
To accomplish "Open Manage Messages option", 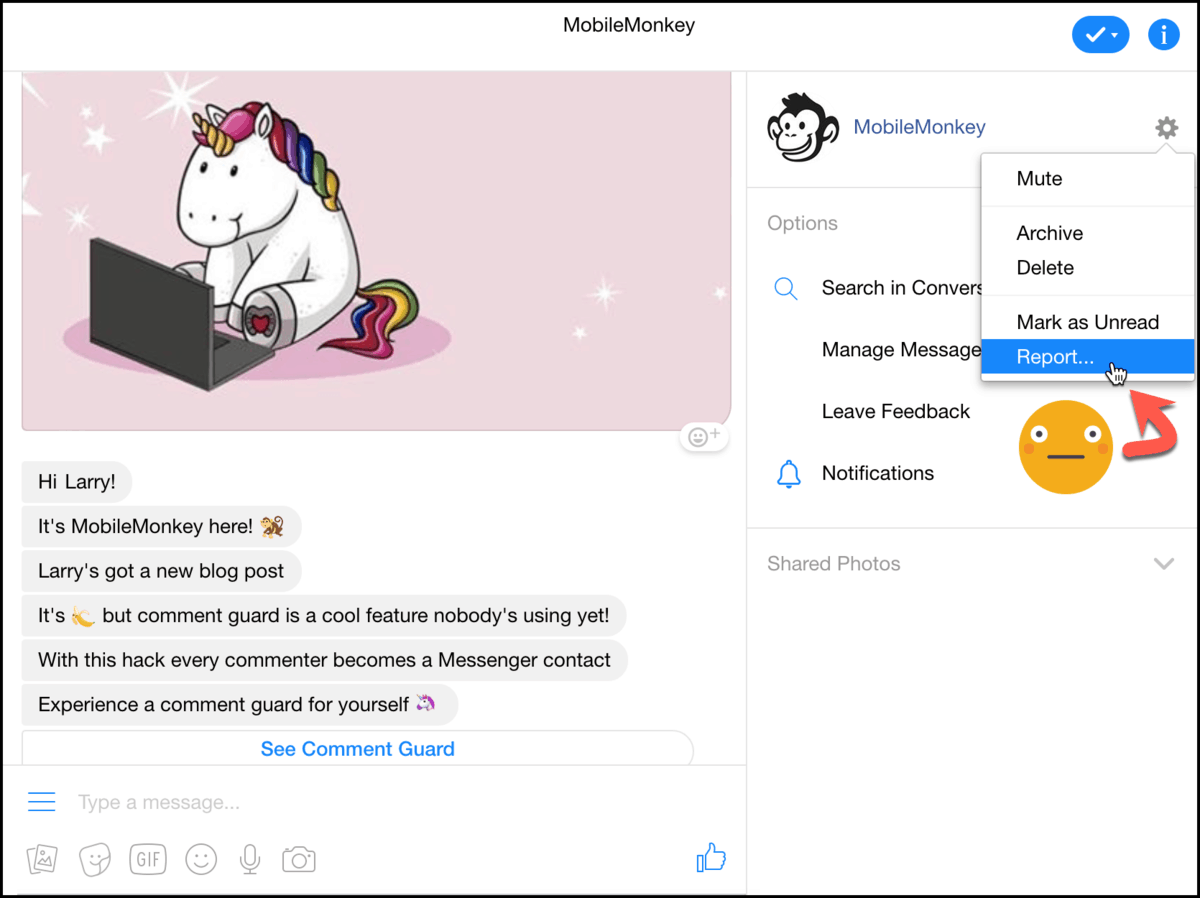I will pyautogui.click(x=901, y=350).
